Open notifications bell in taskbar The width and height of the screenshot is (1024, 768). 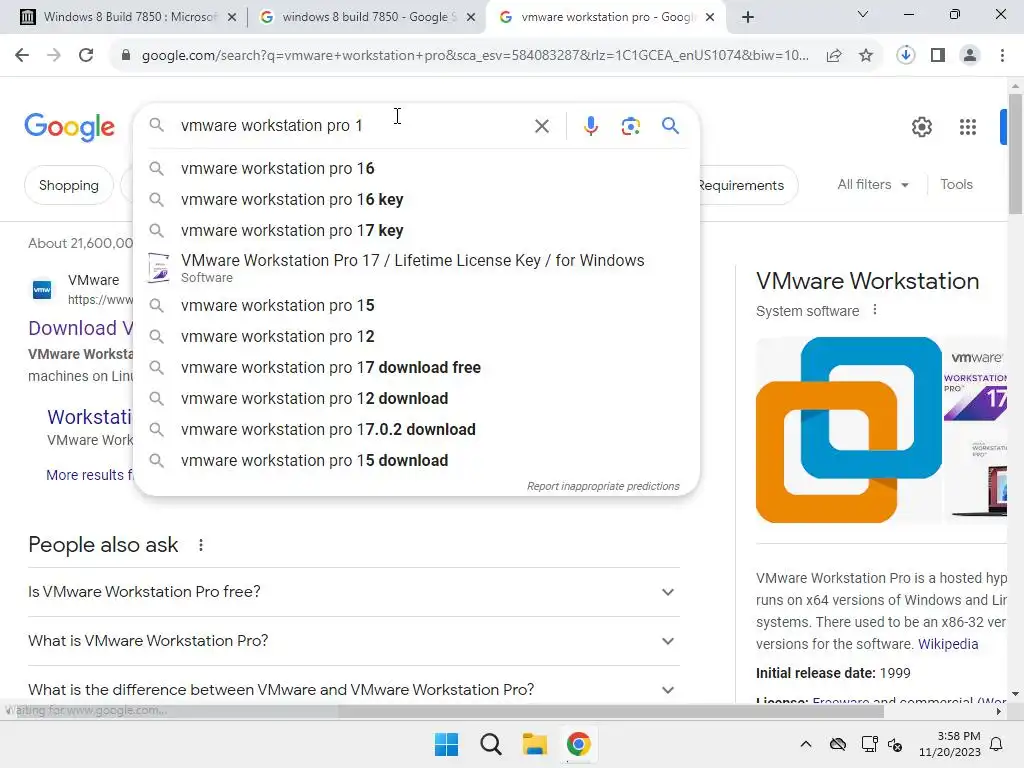[997, 744]
